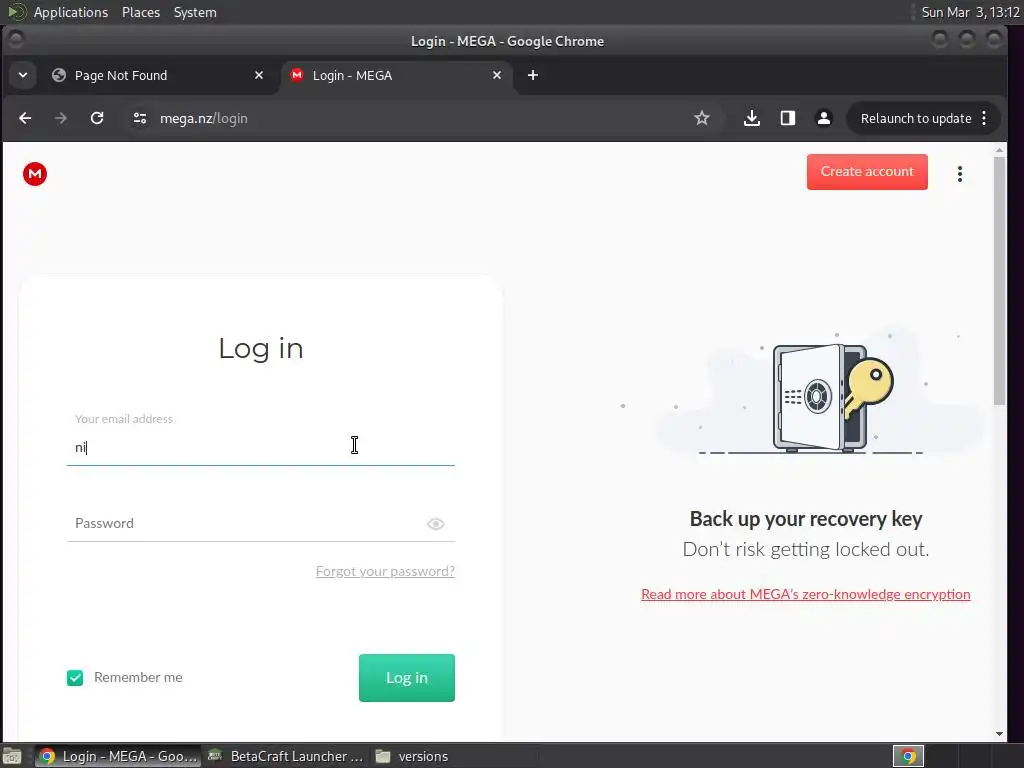Select Login - MEGA Chrome taskbar item
The height and width of the screenshot is (768, 1024).
[x=118, y=756]
